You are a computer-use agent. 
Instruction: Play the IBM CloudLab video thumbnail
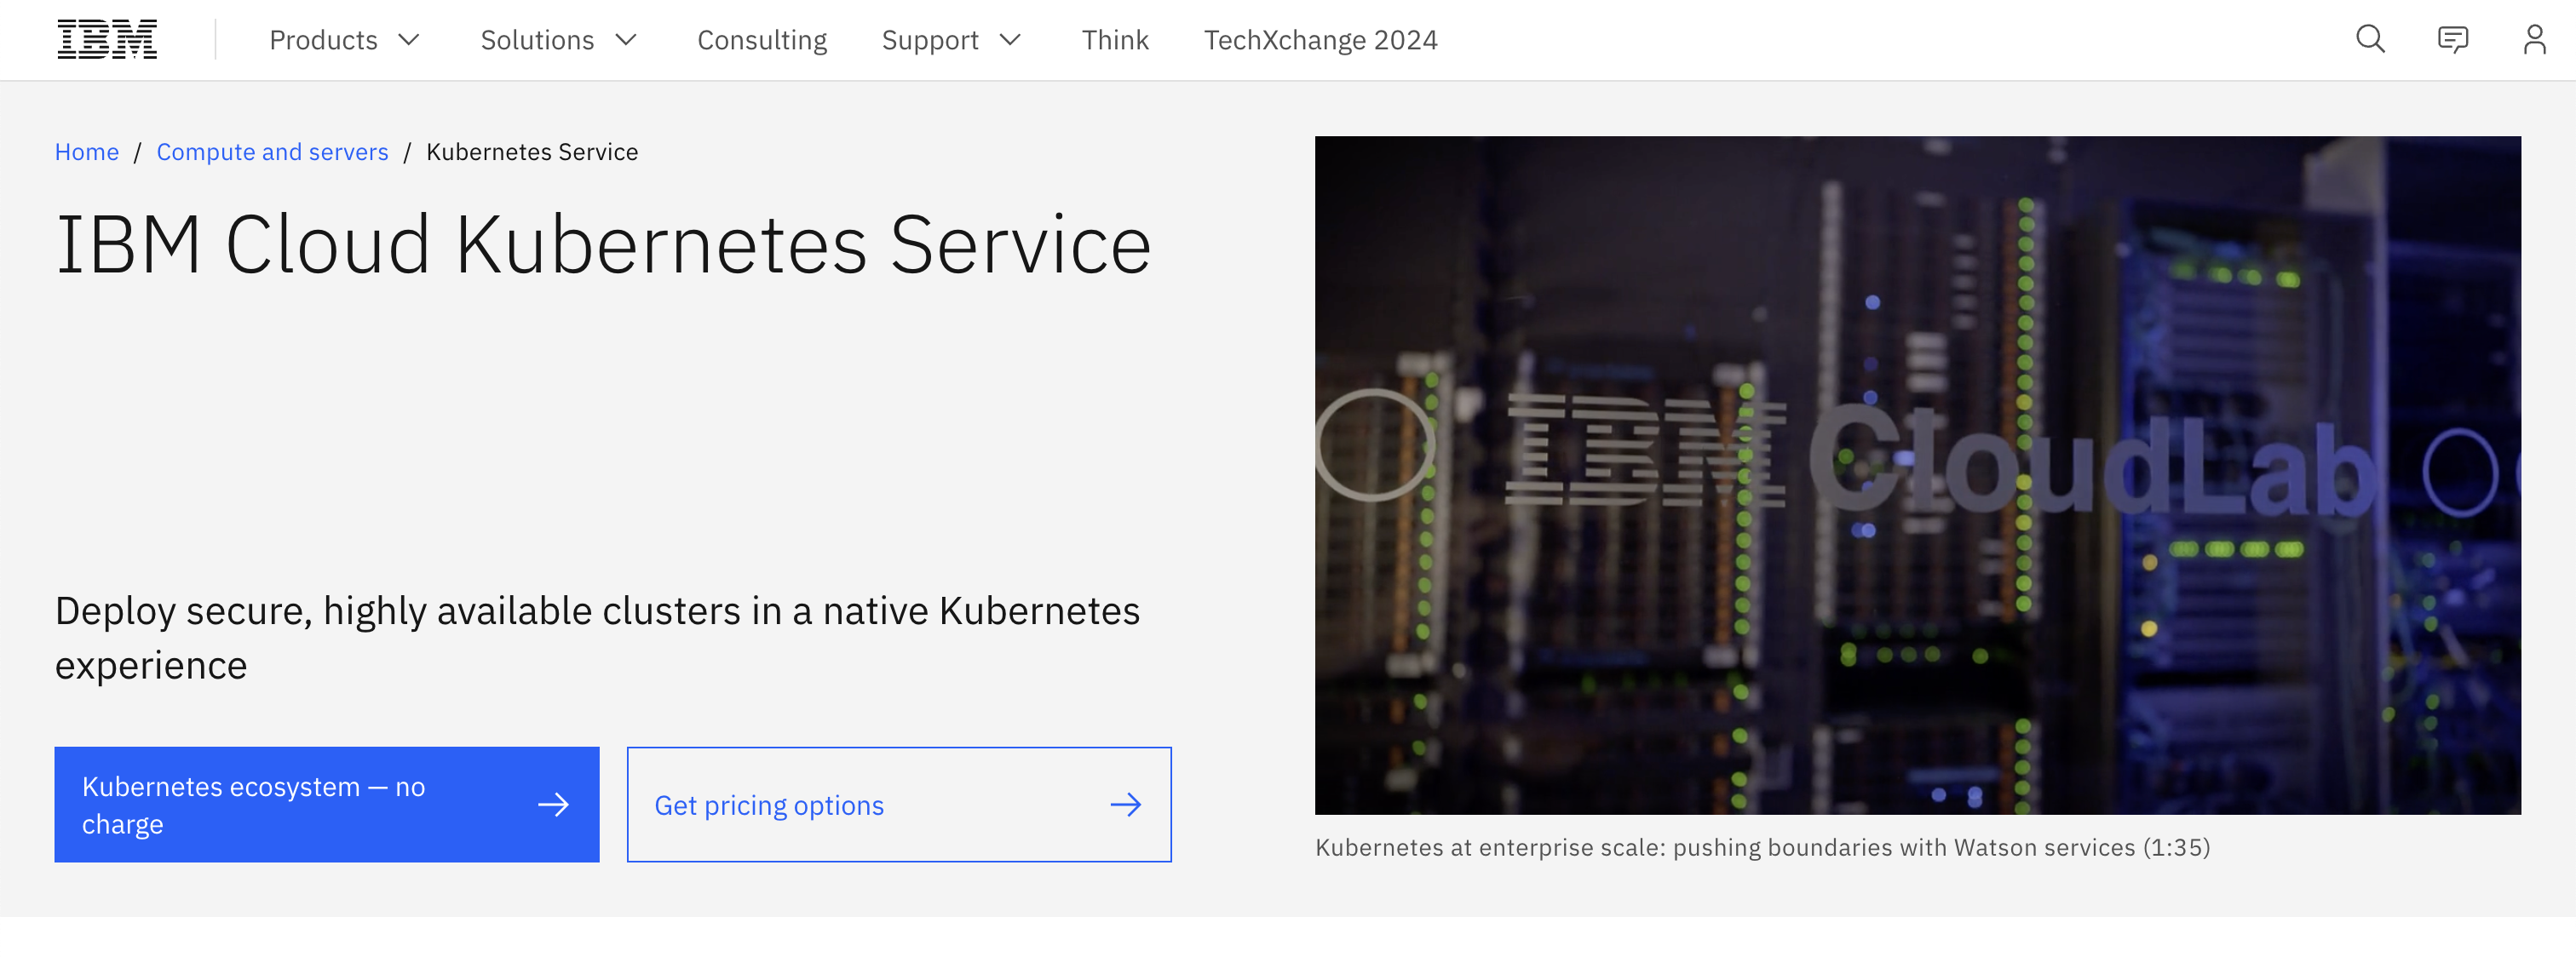pyautogui.click(x=1917, y=475)
